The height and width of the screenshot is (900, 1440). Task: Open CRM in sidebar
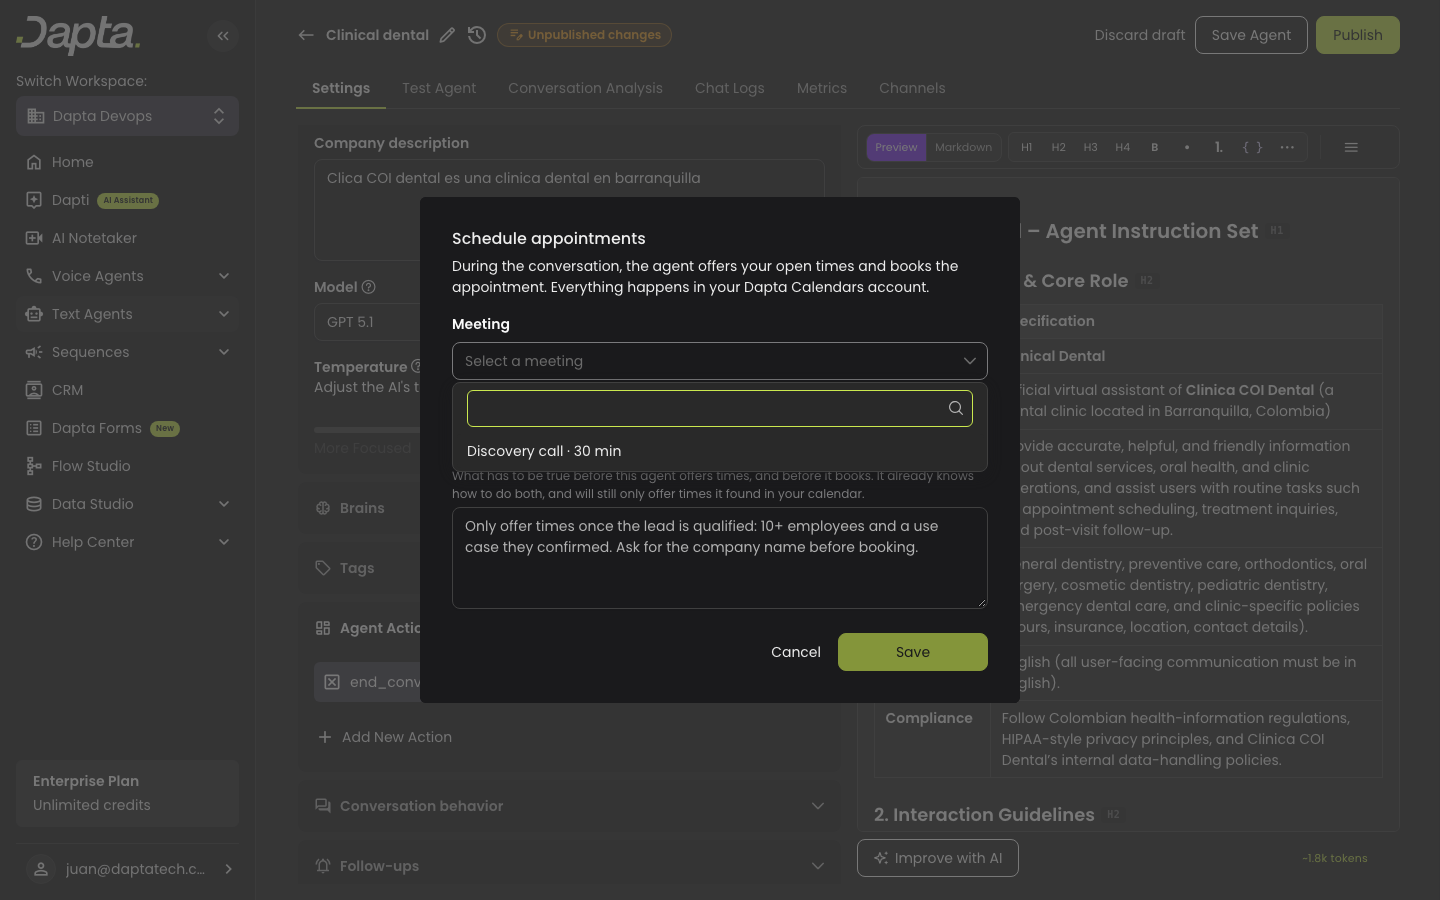[x=127, y=390]
